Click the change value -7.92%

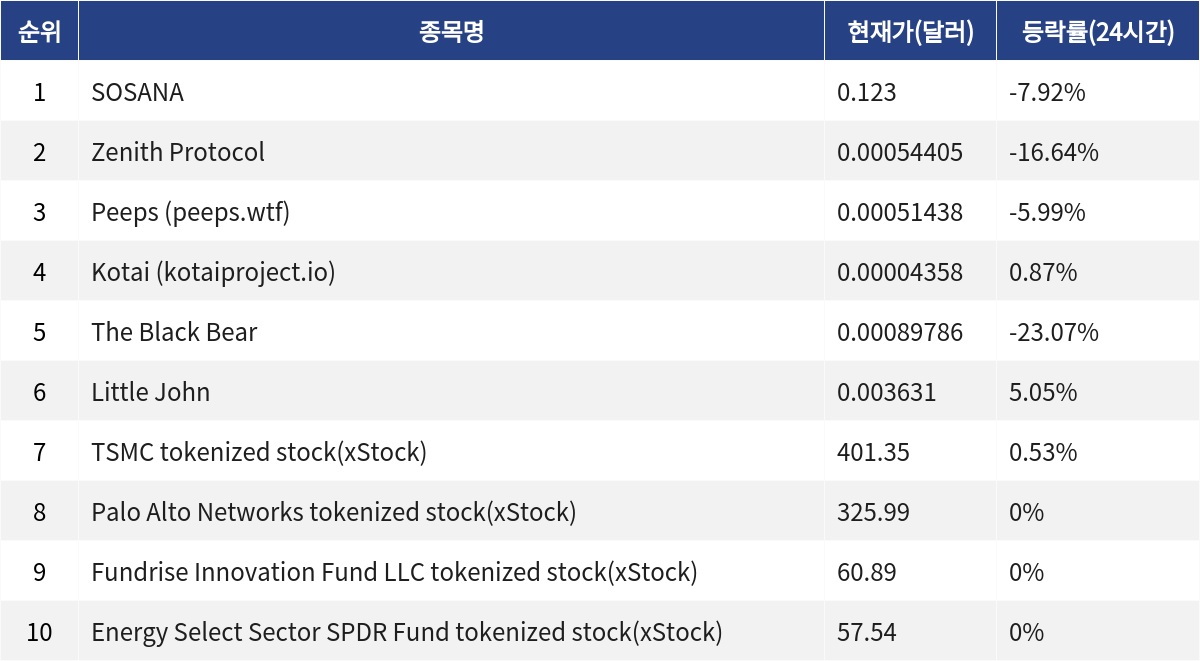coord(1047,93)
